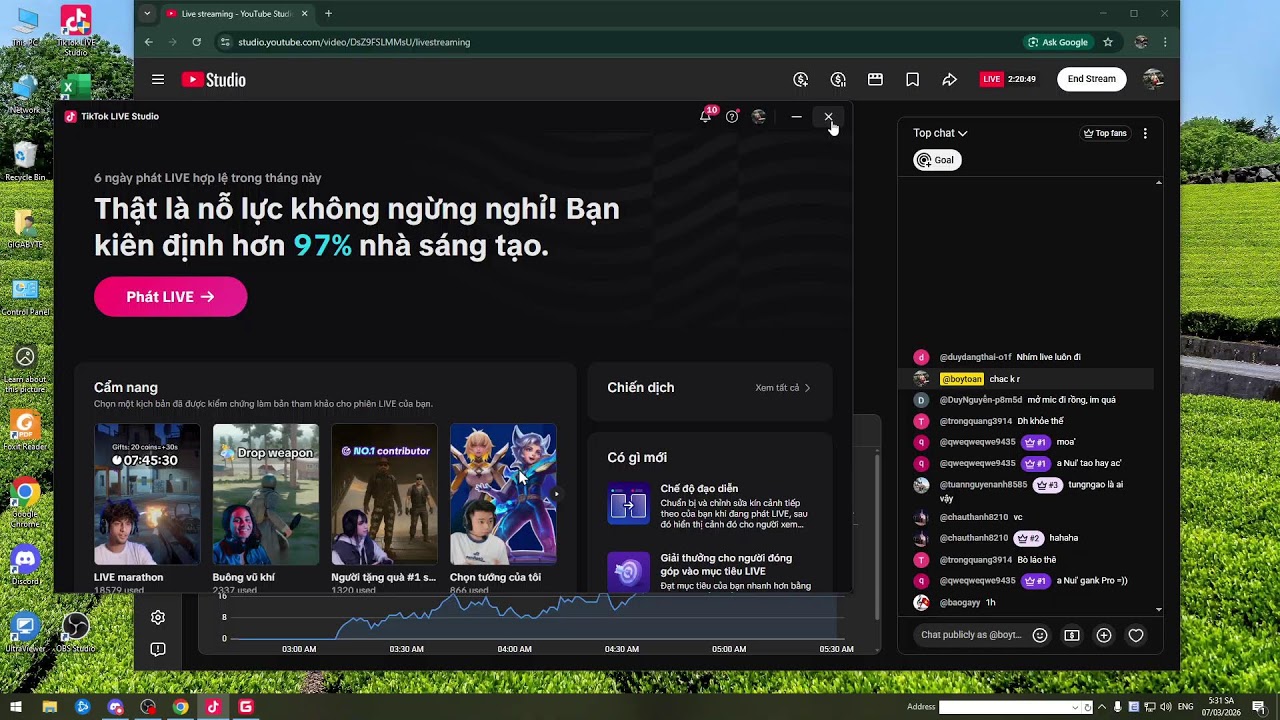Click the Super Chat dollar icon in chat

coord(1072,635)
